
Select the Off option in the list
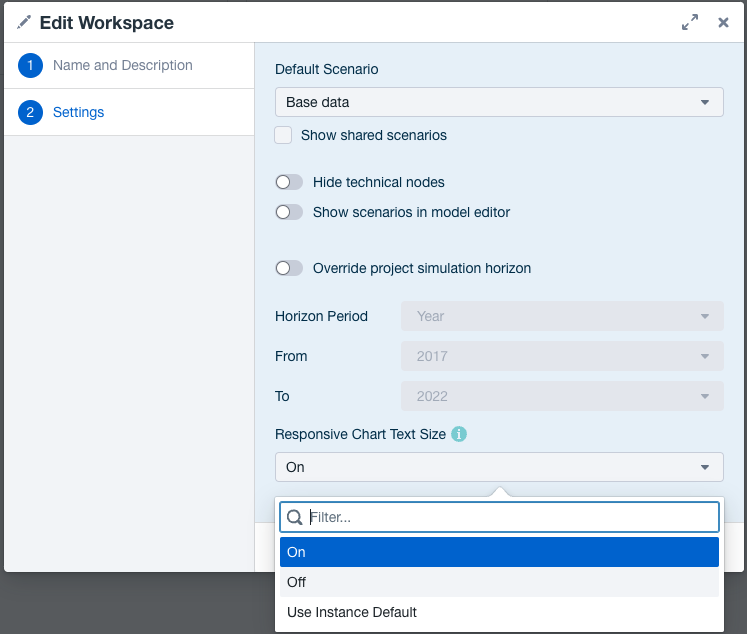(x=499, y=582)
